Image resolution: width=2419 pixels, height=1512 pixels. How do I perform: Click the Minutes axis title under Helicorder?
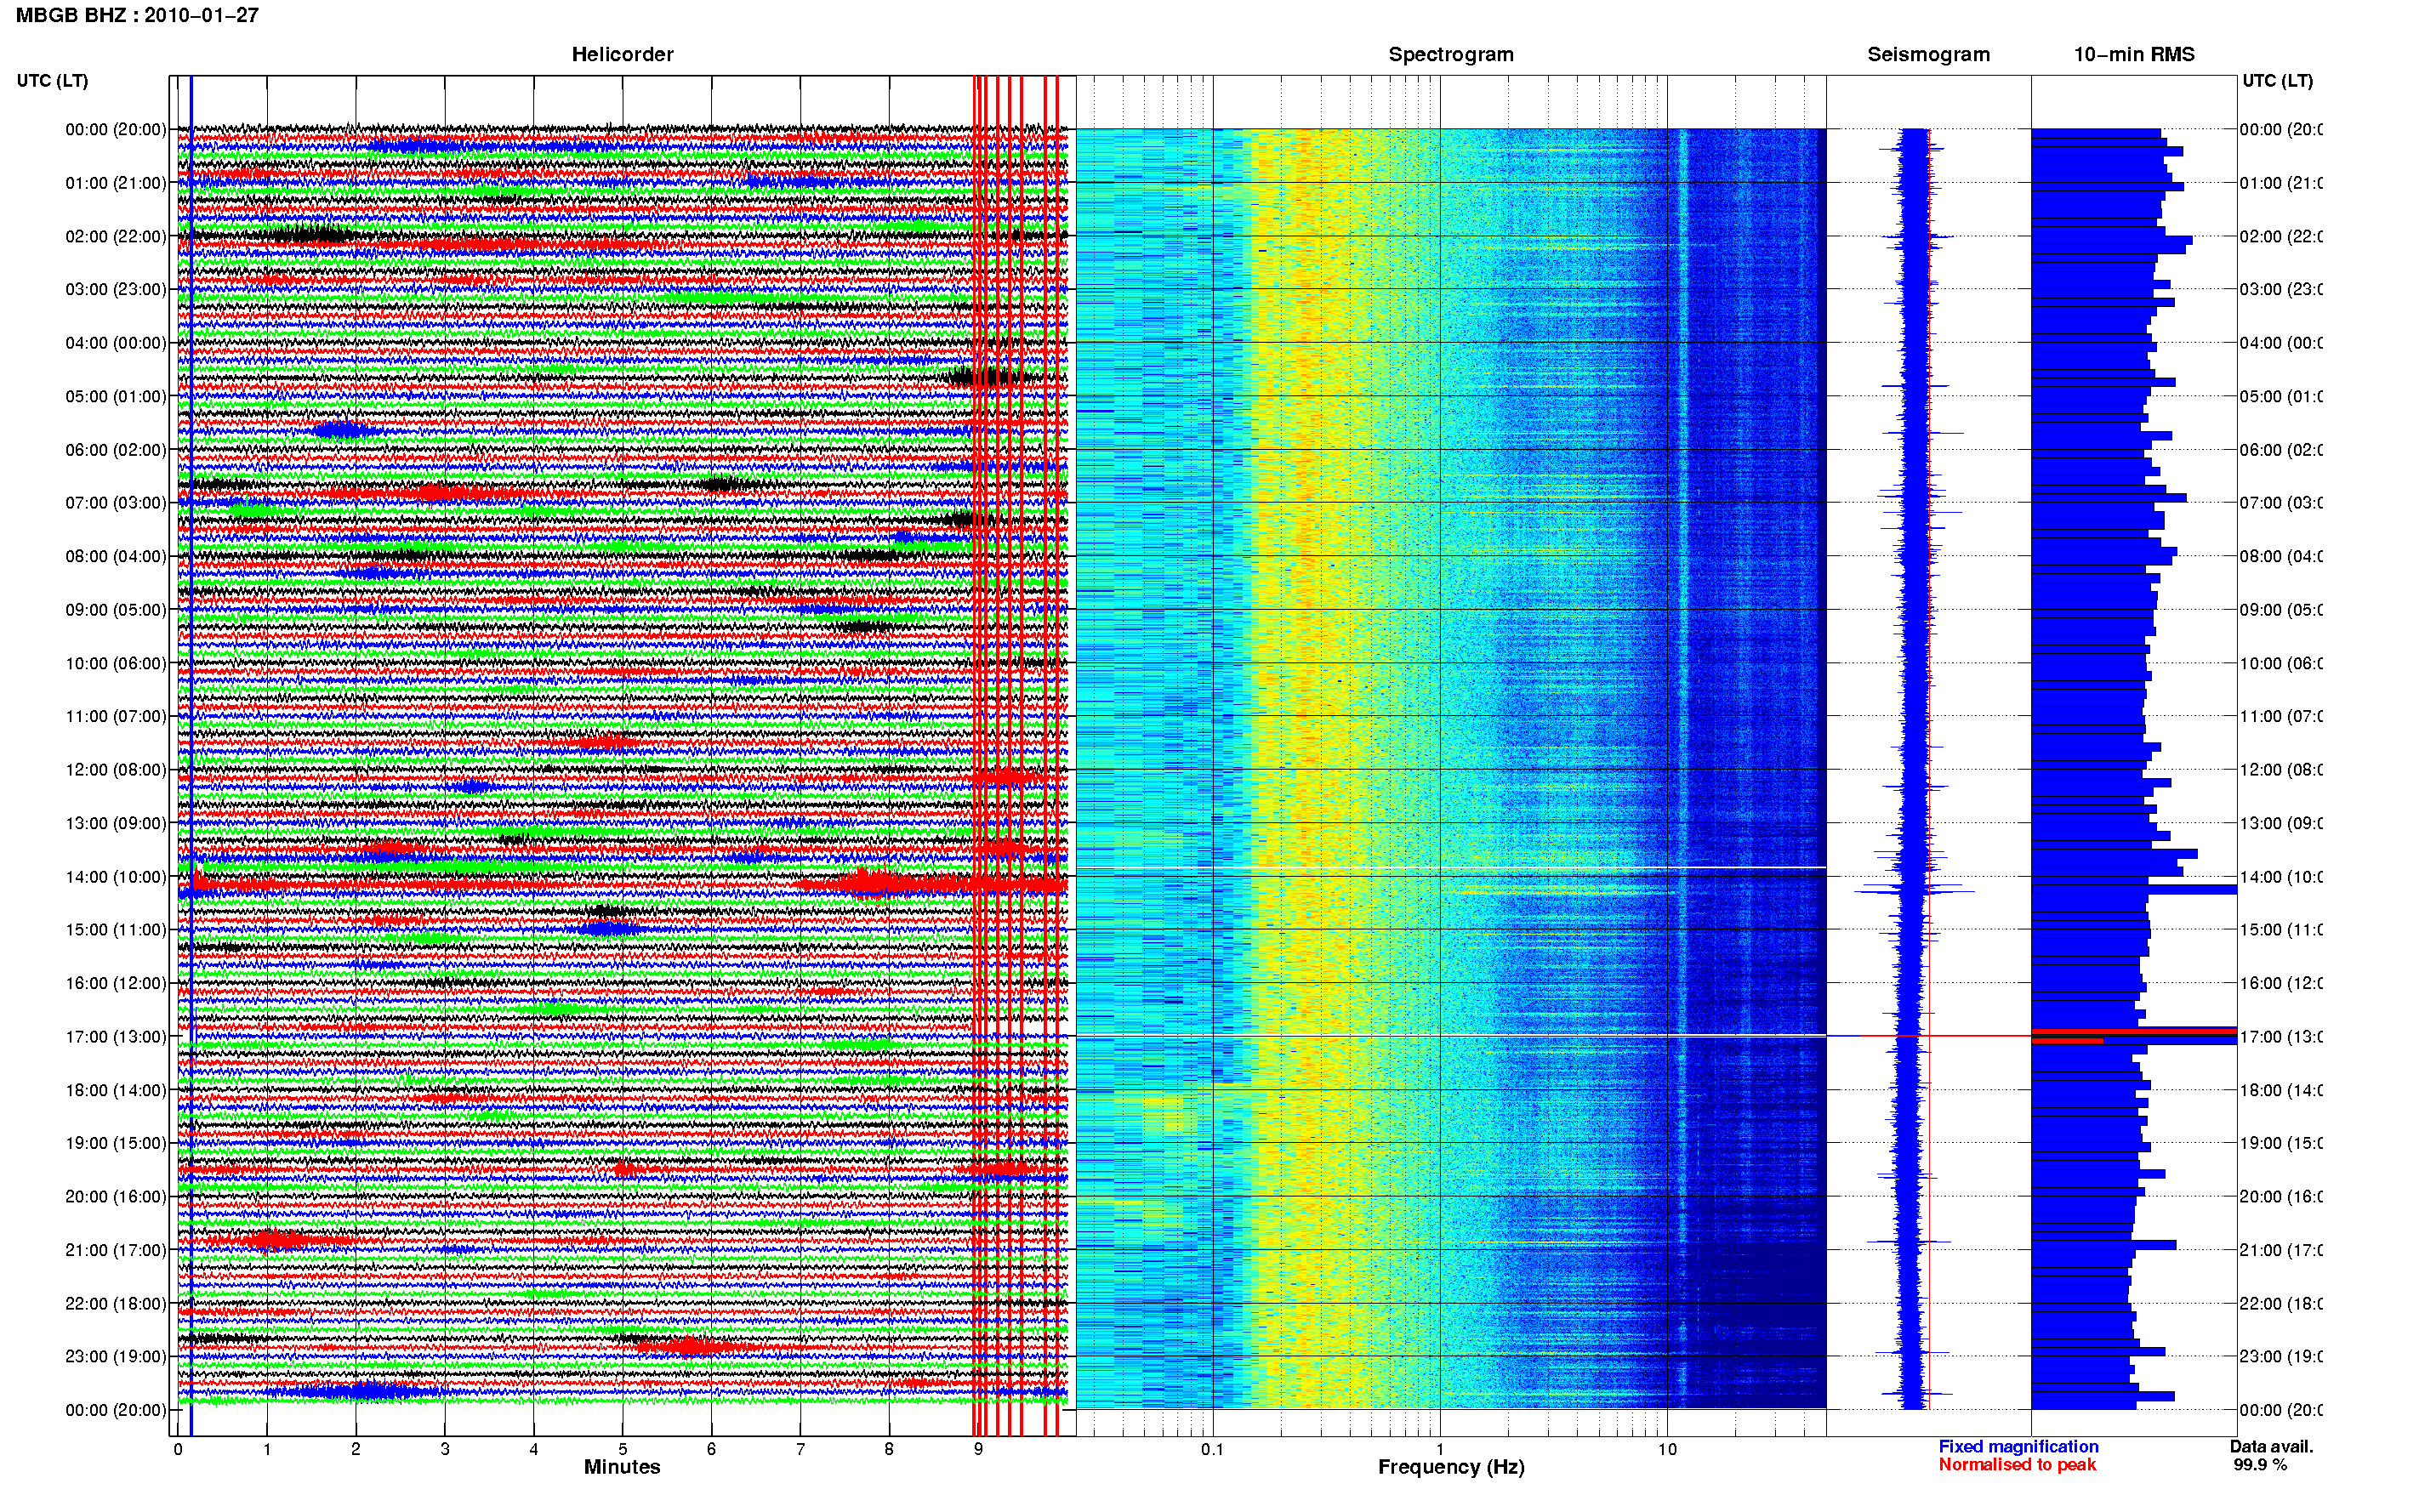(622, 1467)
